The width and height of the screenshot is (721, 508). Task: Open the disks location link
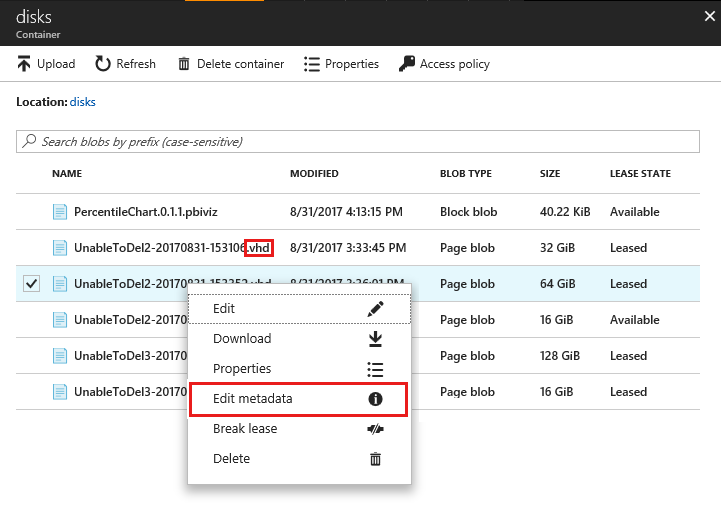coord(82,102)
